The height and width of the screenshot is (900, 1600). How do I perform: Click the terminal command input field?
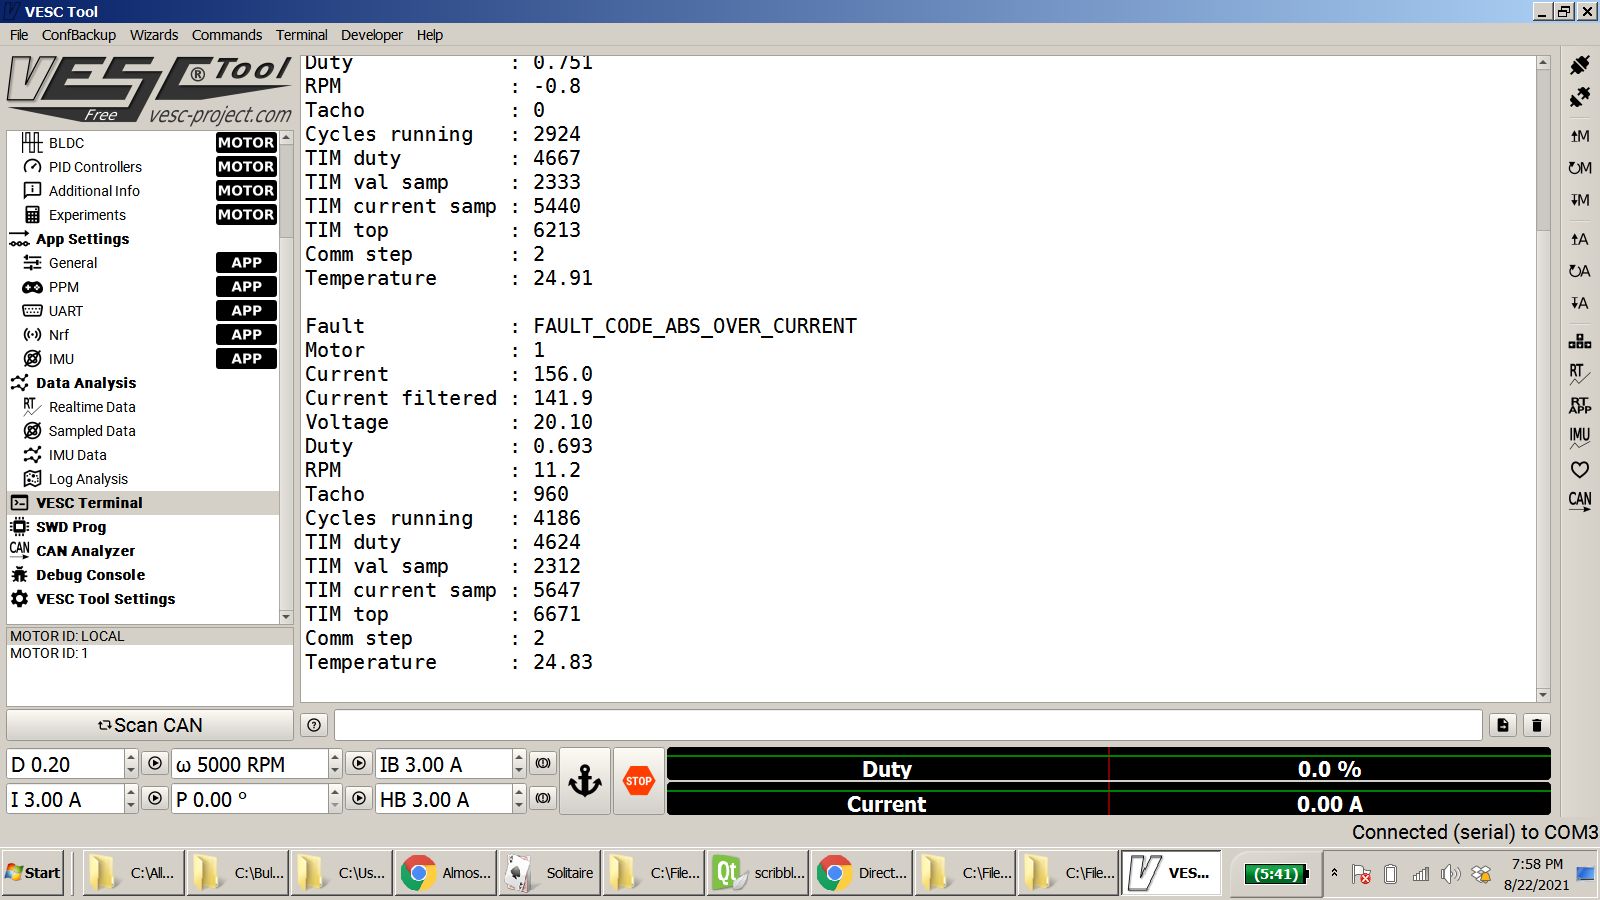click(x=908, y=725)
